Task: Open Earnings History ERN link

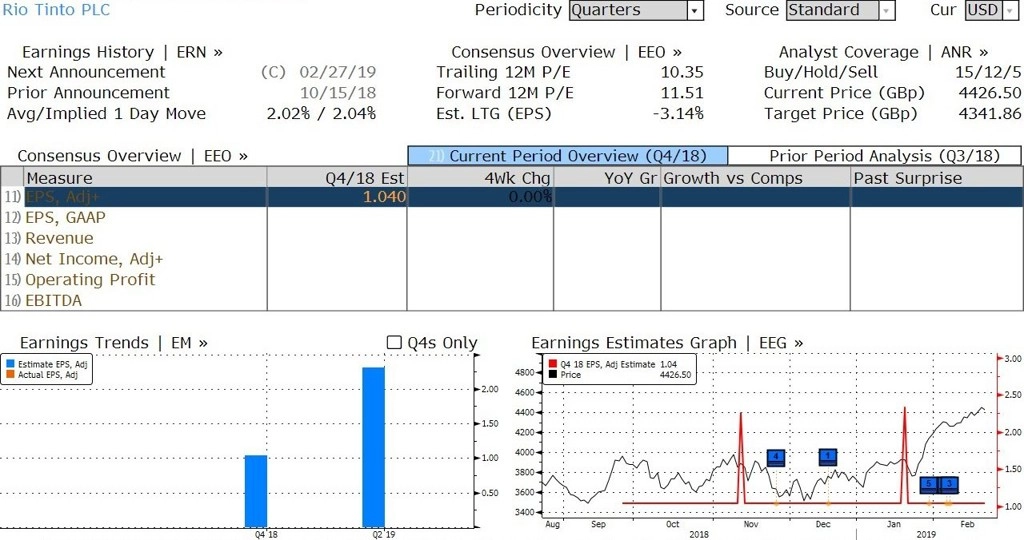Action: tap(122, 52)
